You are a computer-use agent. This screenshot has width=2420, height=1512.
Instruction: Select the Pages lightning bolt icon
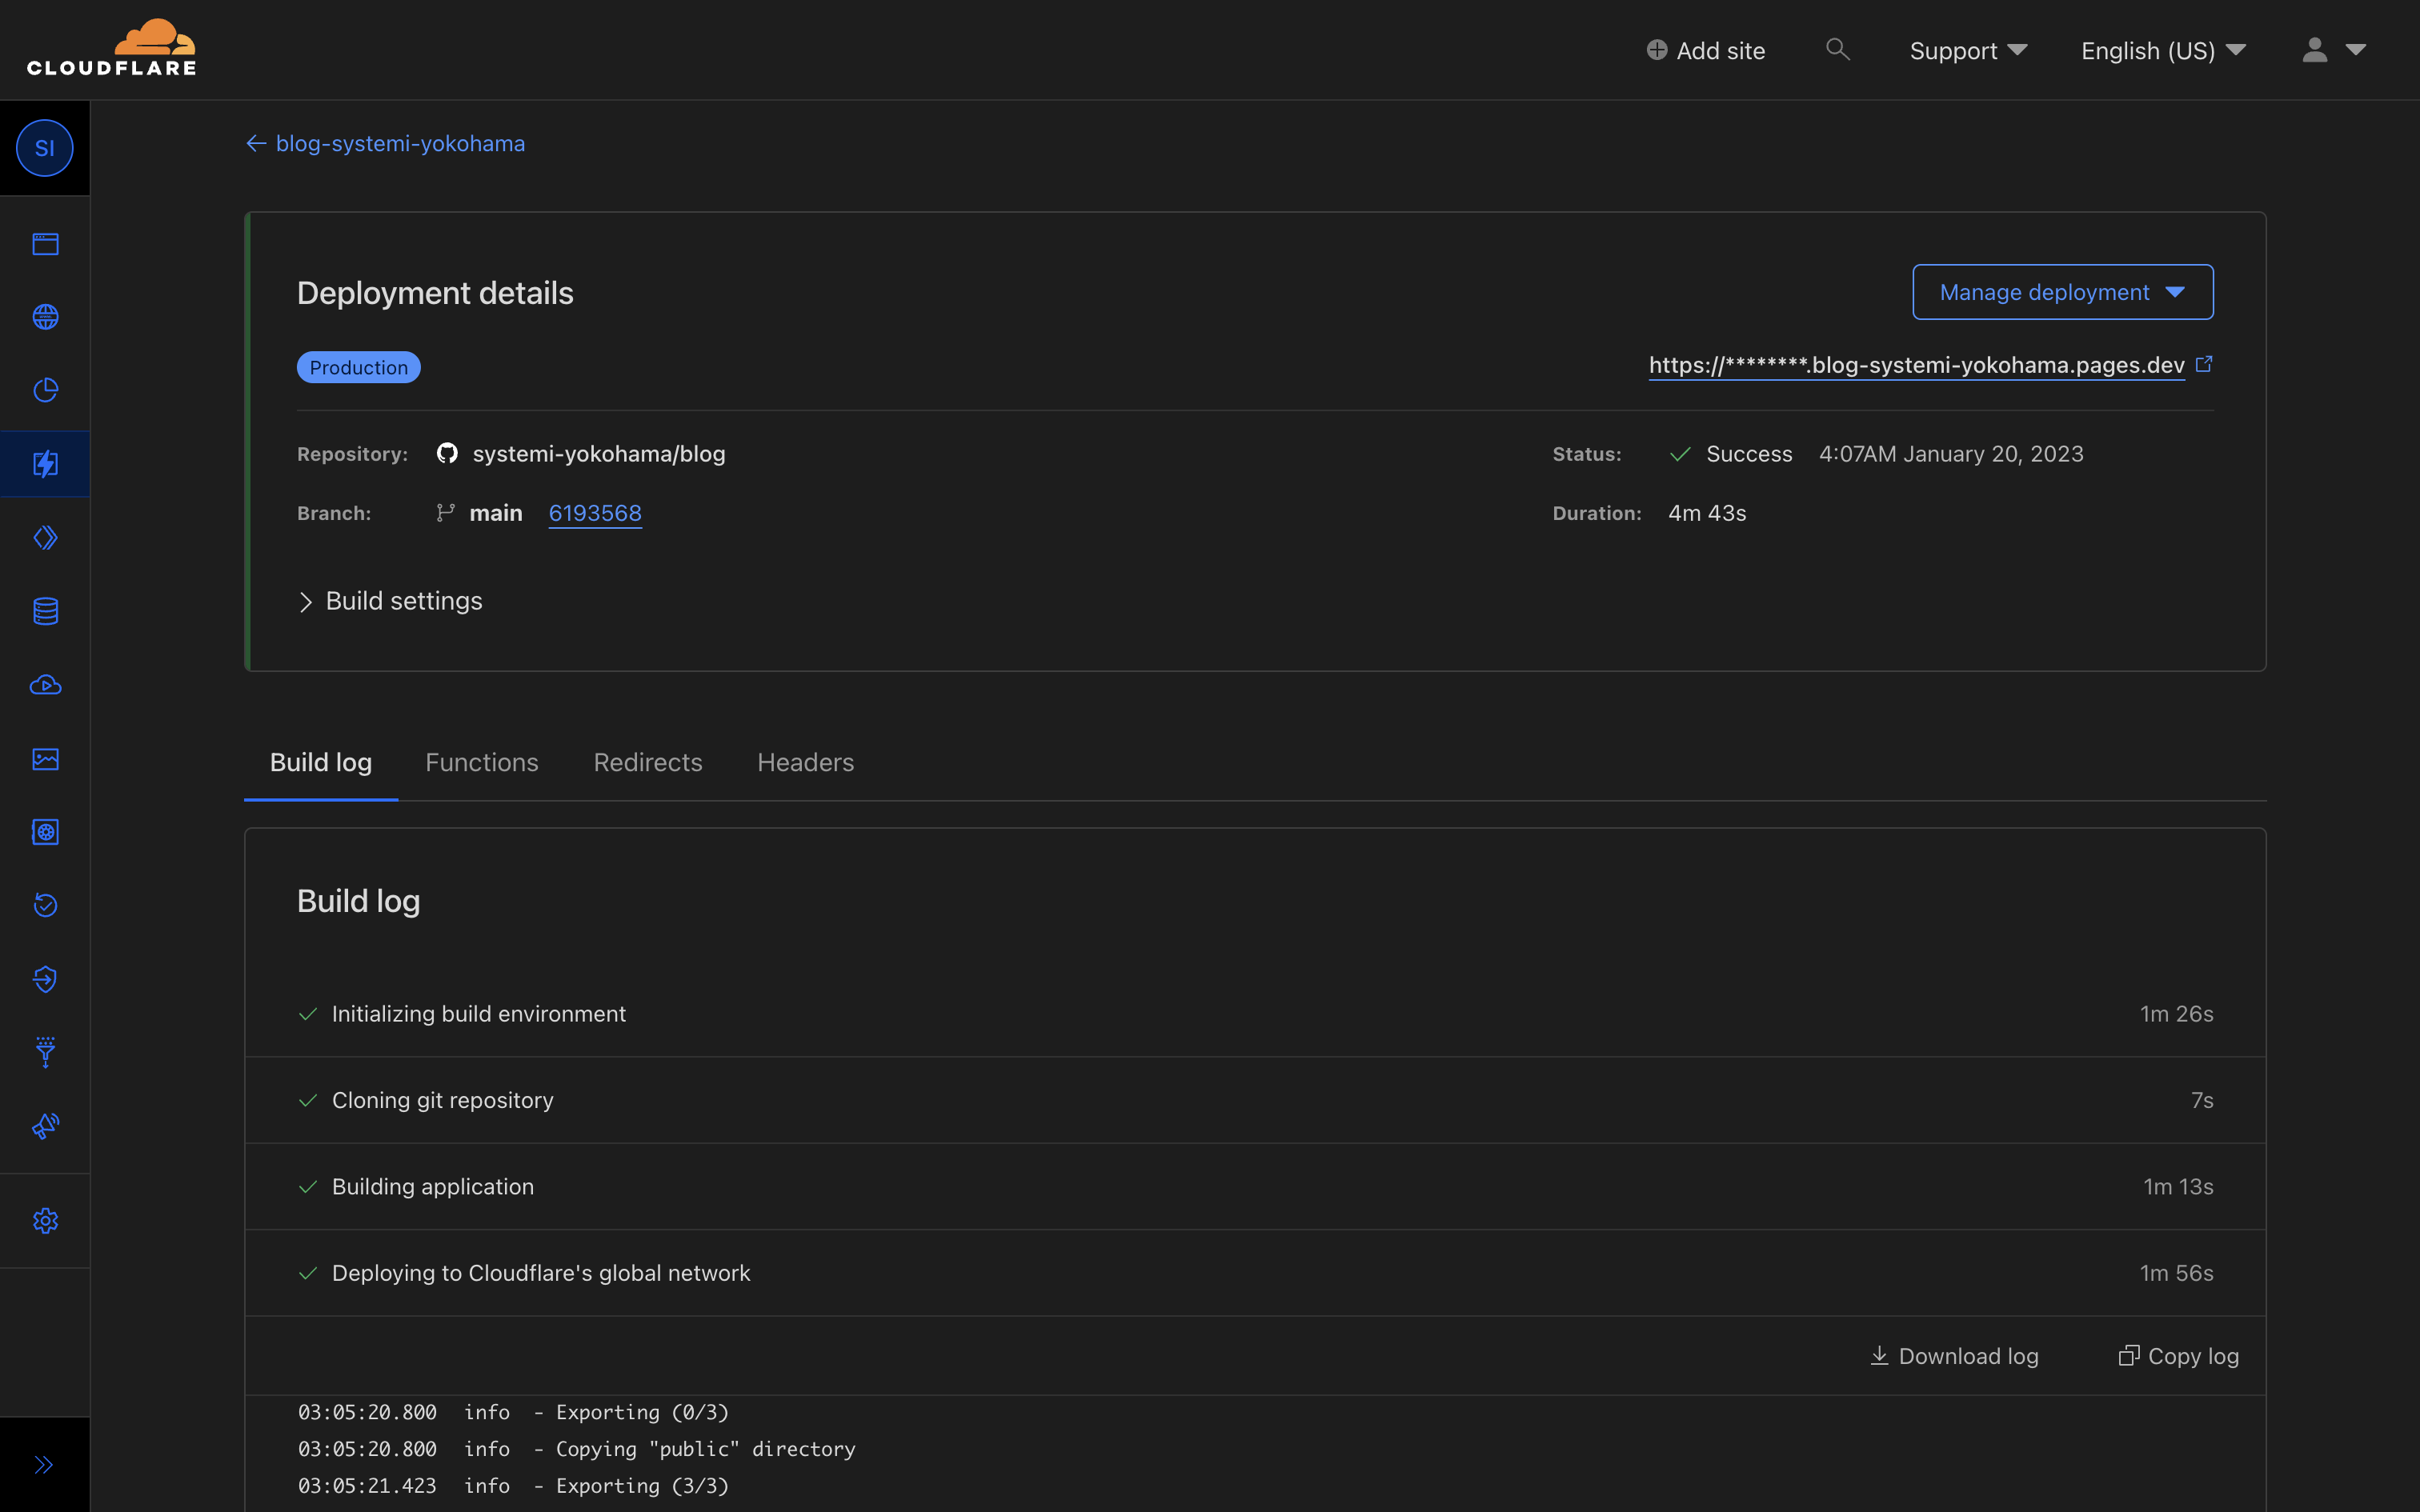pyautogui.click(x=45, y=464)
